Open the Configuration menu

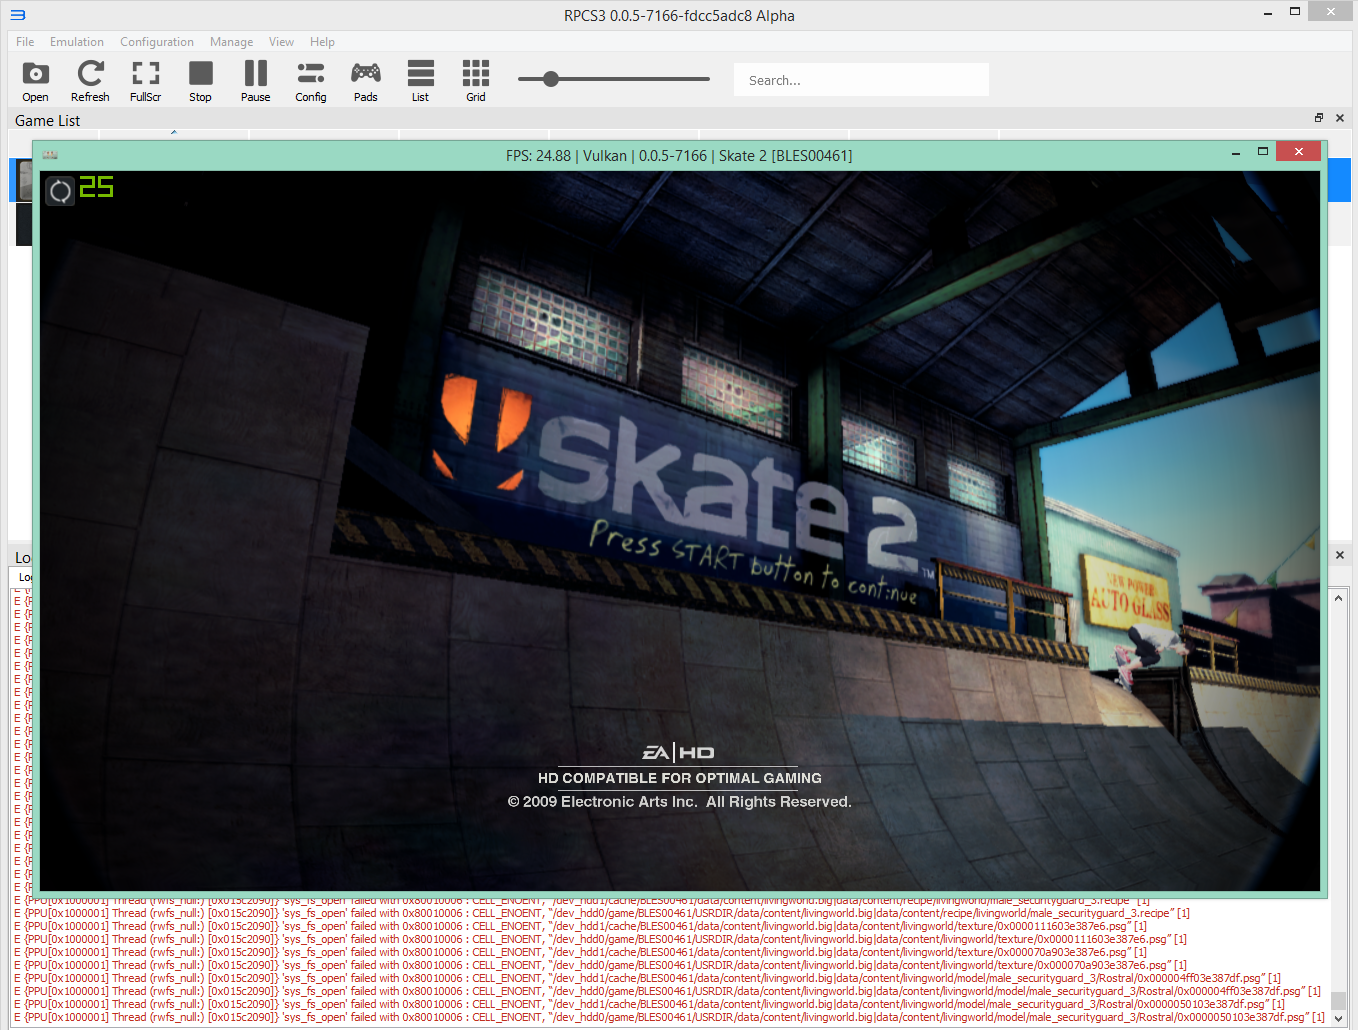click(157, 42)
